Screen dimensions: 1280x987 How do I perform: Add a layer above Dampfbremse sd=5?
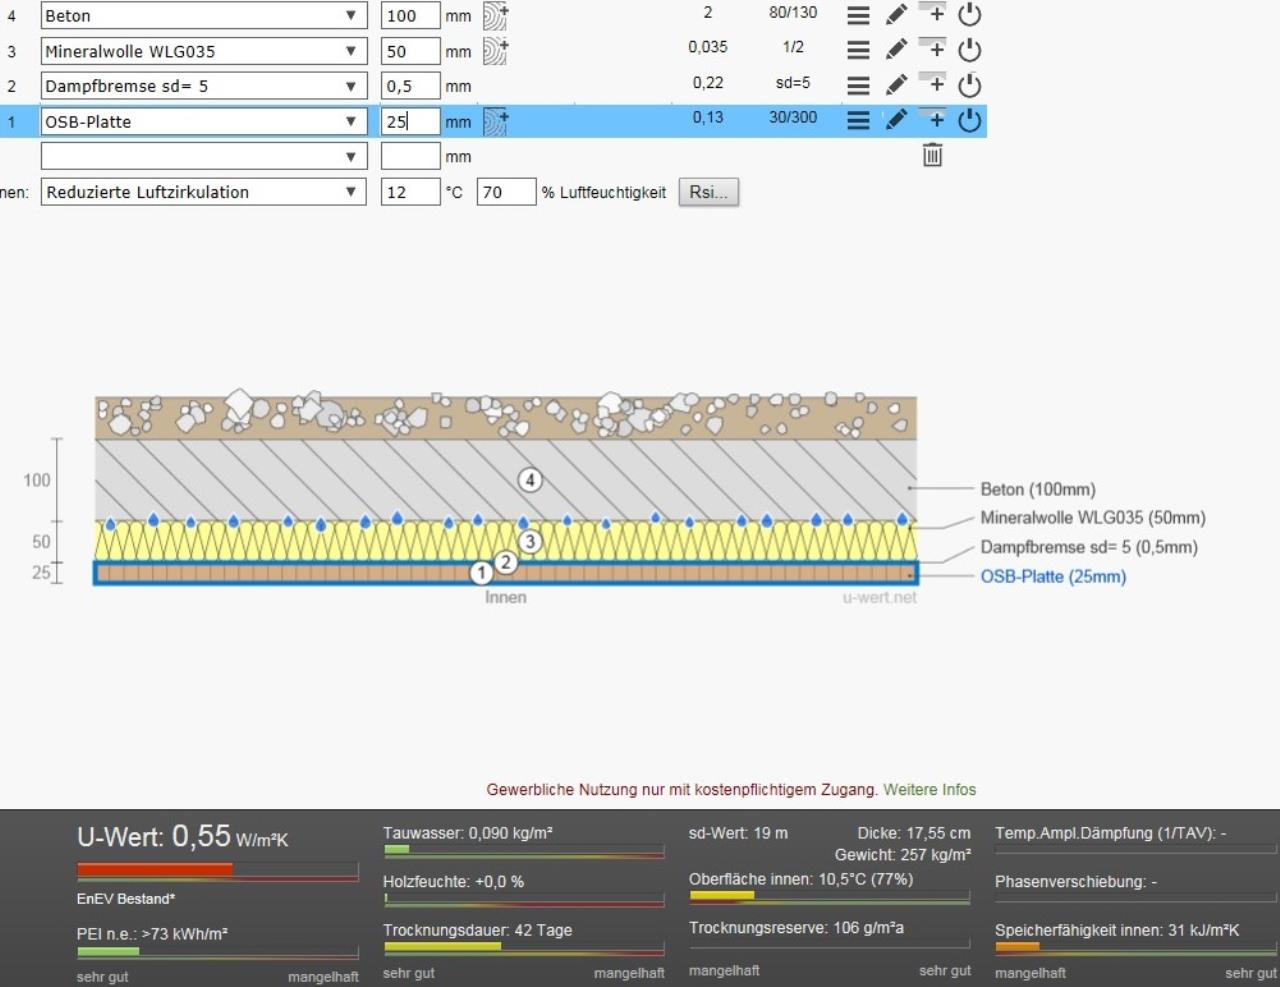click(932, 83)
